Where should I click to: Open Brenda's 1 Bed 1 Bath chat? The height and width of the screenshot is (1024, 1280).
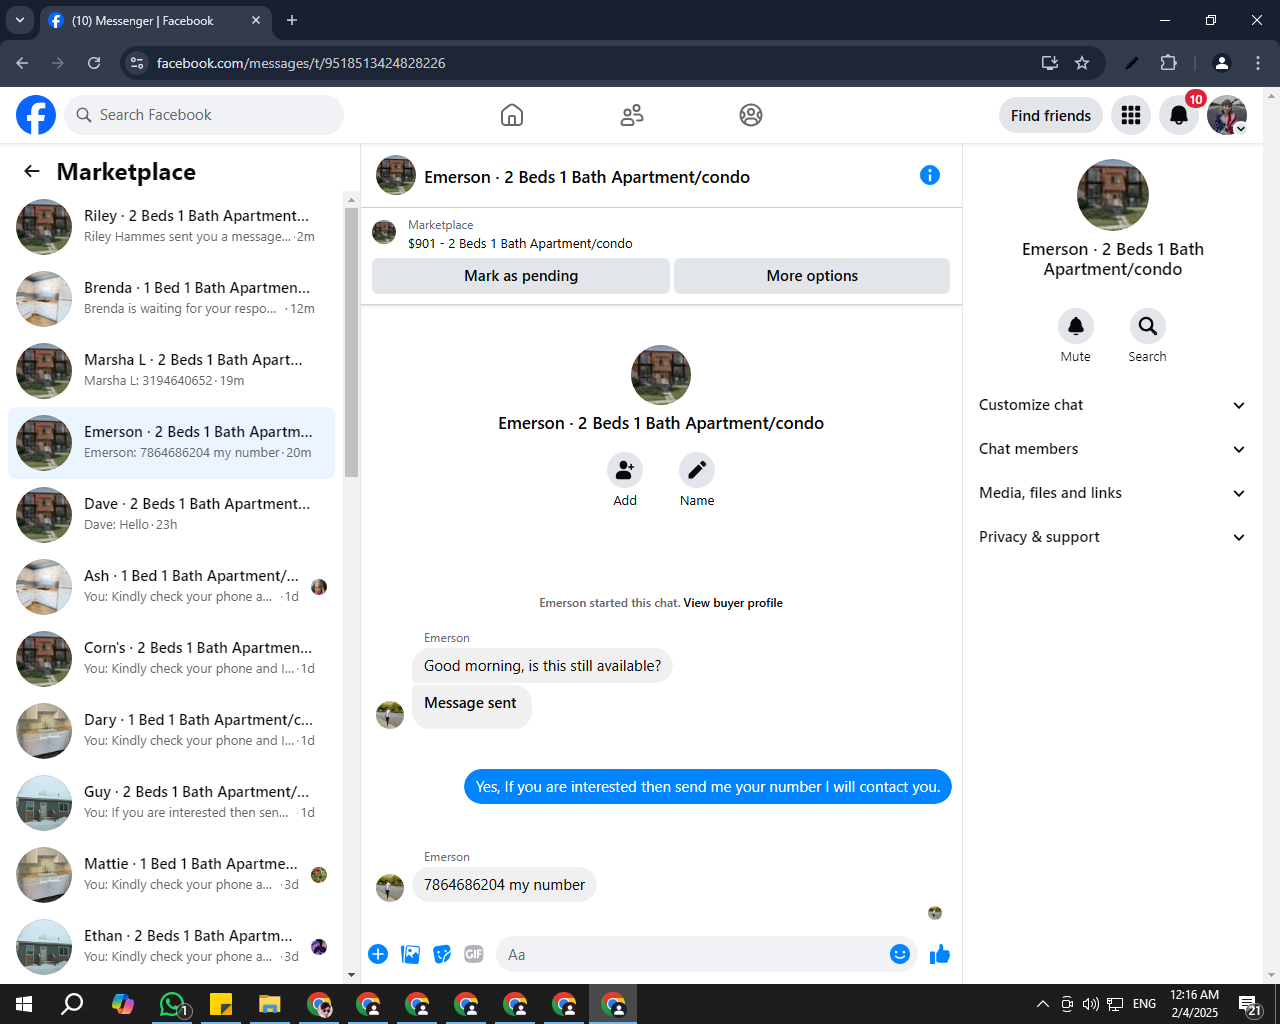pos(171,299)
